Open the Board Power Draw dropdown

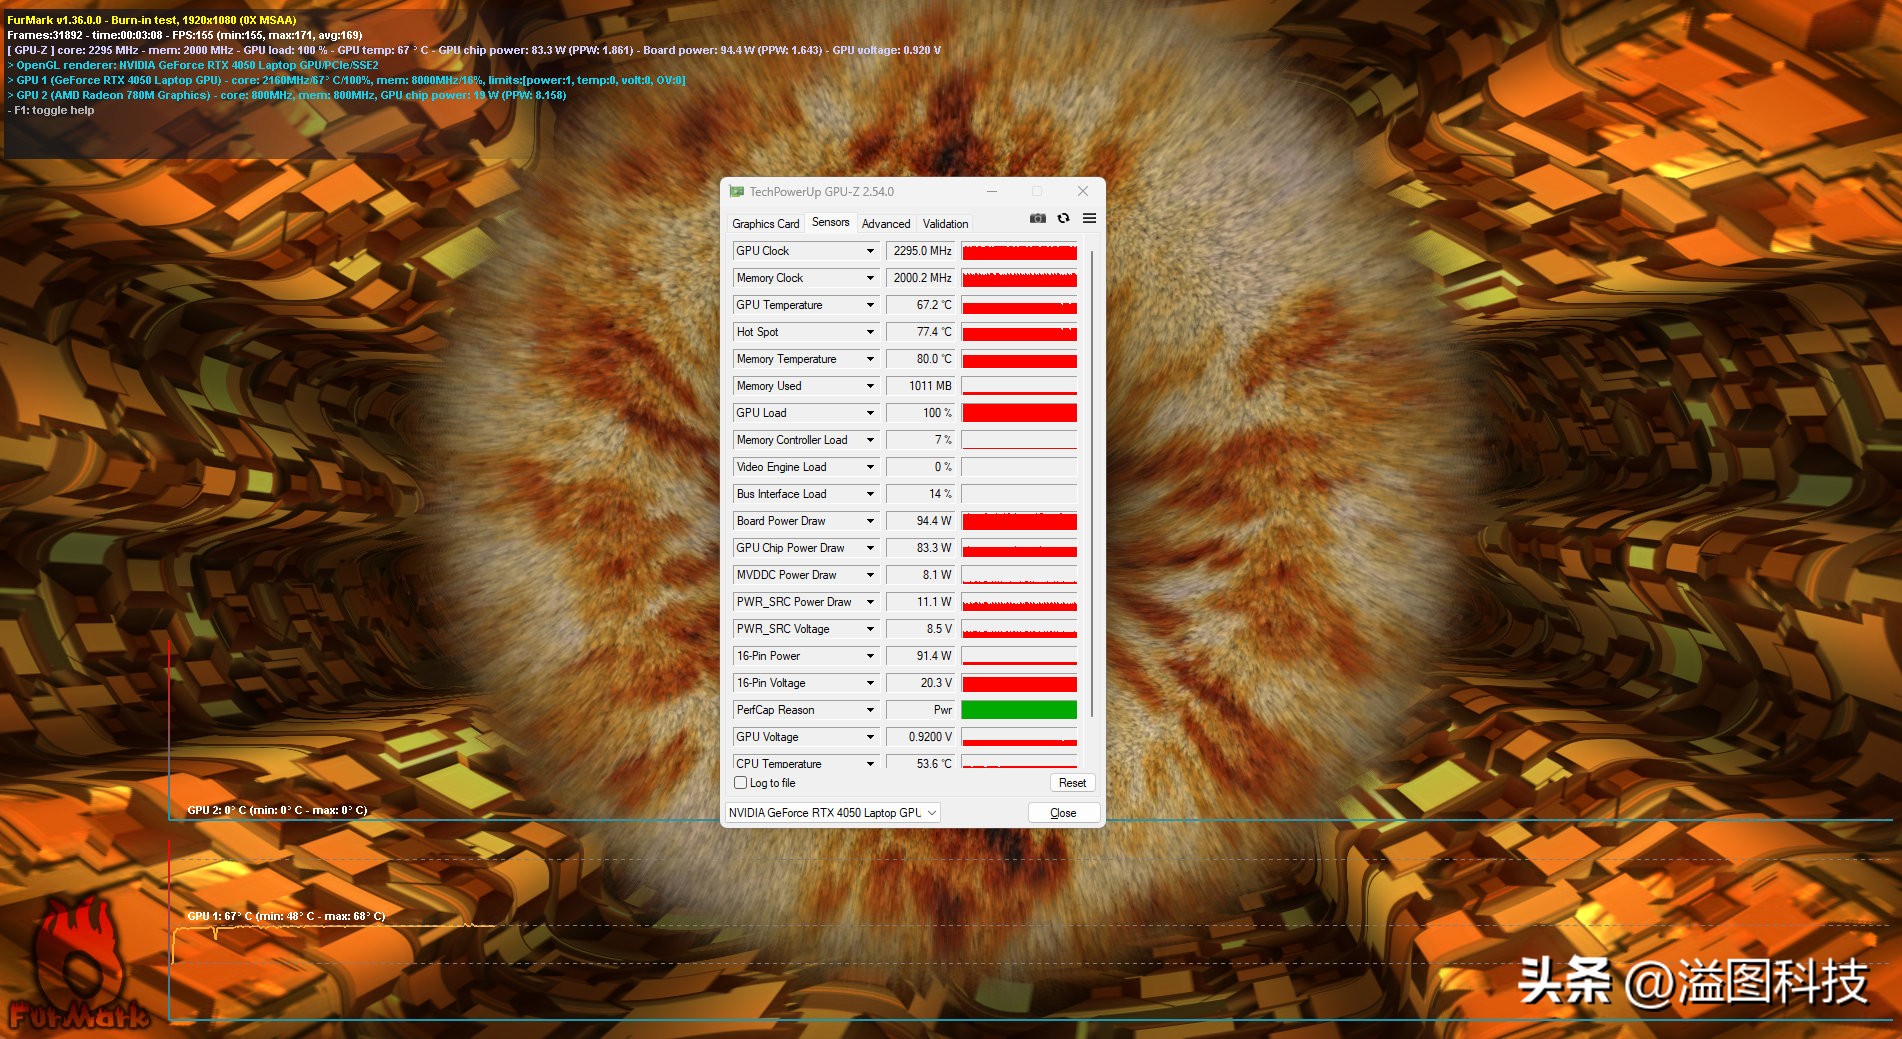tap(870, 521)
